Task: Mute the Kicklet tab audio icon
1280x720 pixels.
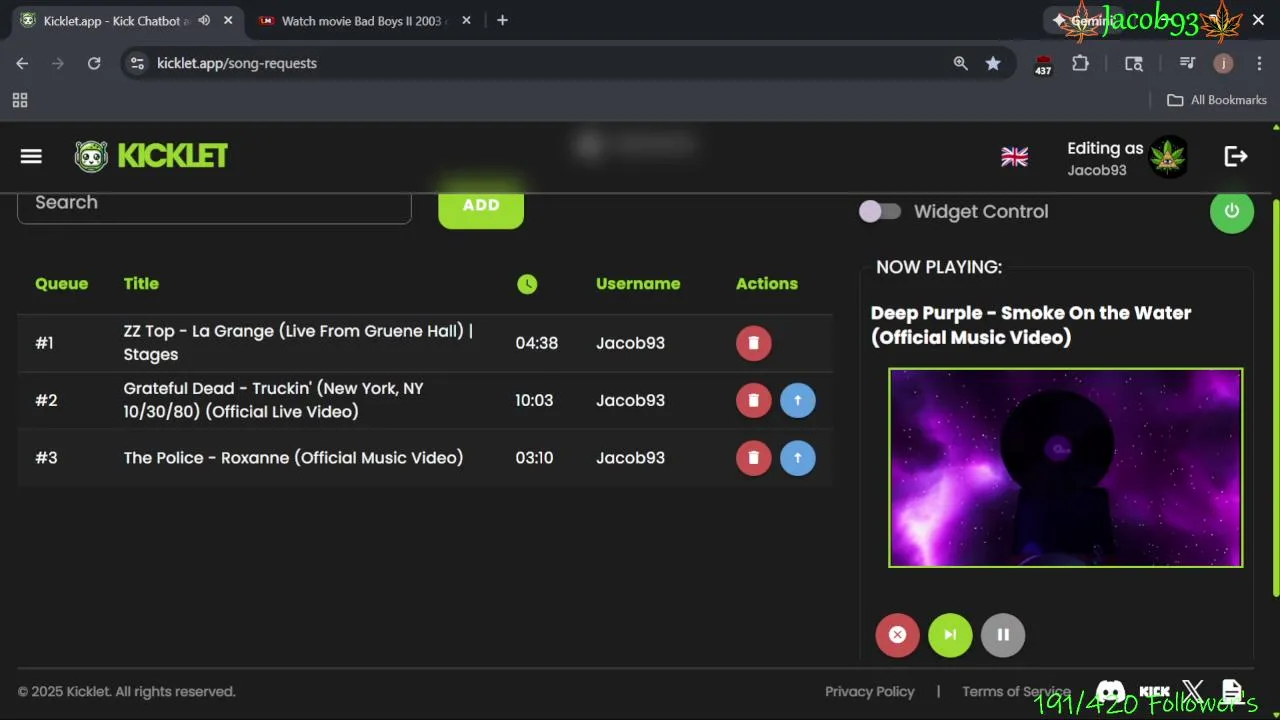Action: click(204, 20)
